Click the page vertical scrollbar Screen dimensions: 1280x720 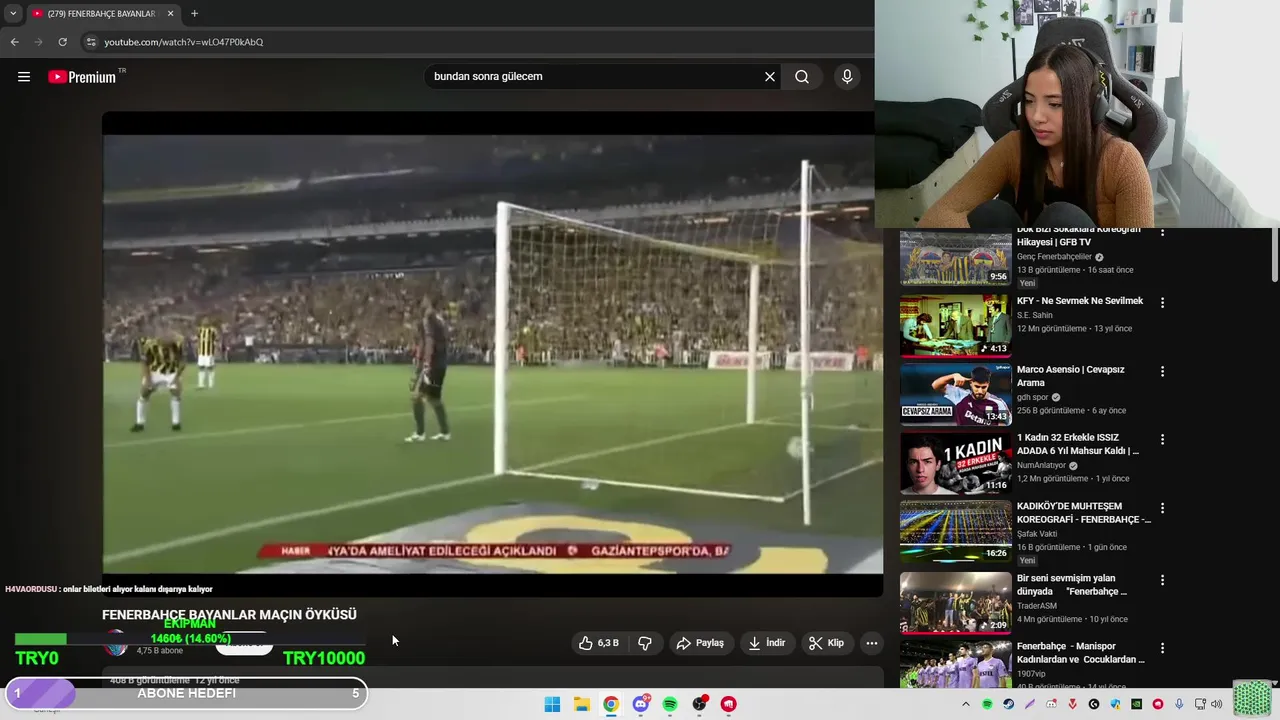(x=1274, y=255)
